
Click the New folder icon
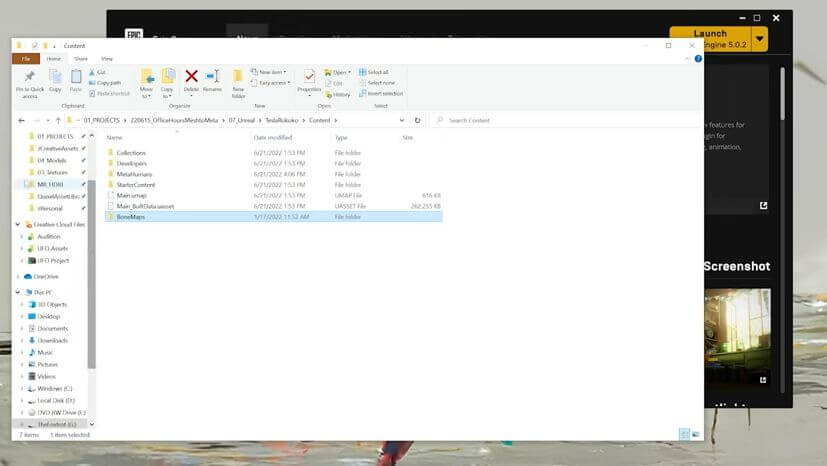point(238,77)
